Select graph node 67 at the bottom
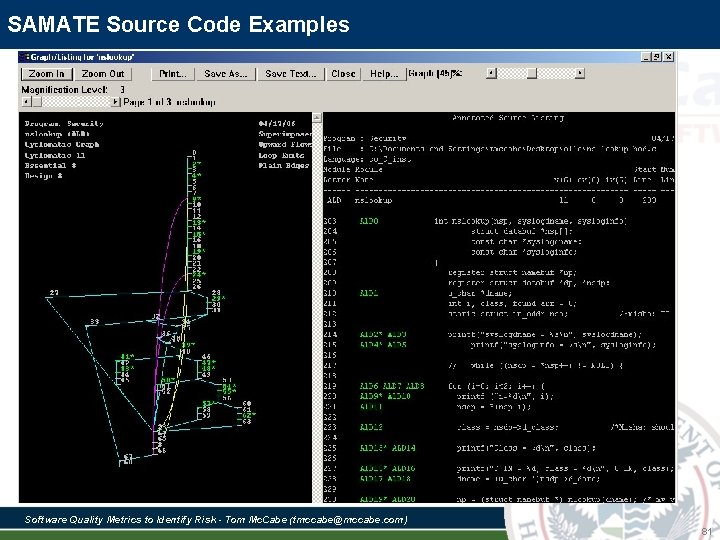The height and width of the screenshot is (540, 720). click(128, 457)
